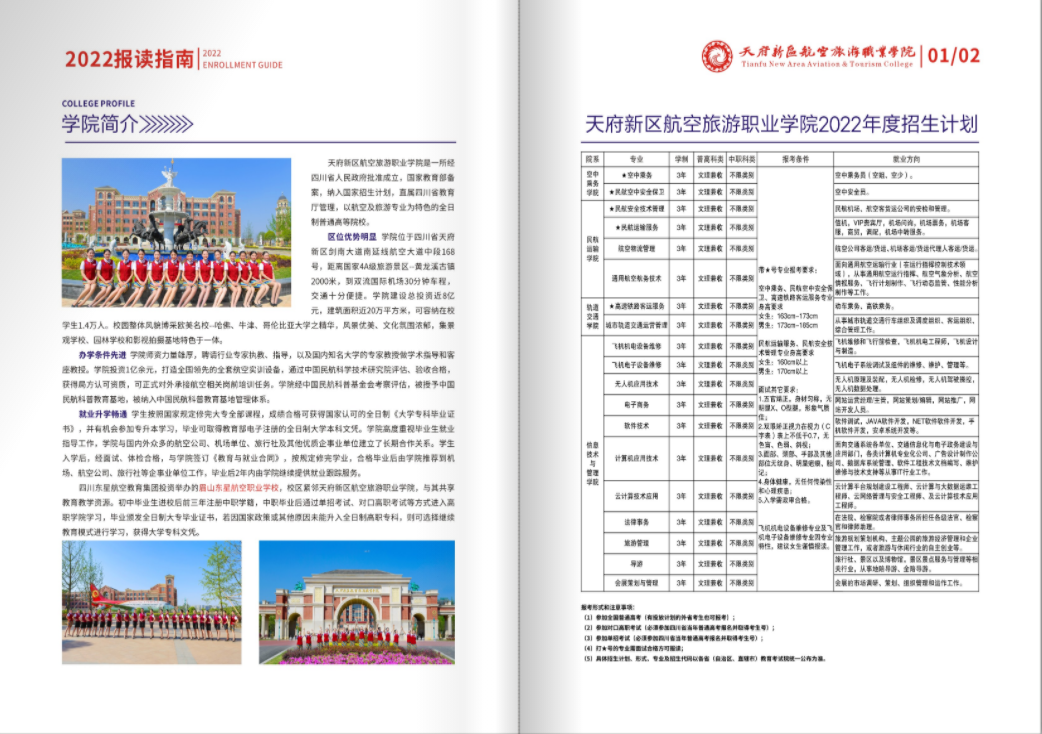Click "不限类别" in the 导游 row
This screenshot has width=1042, height=734.
tap(742, 564)
